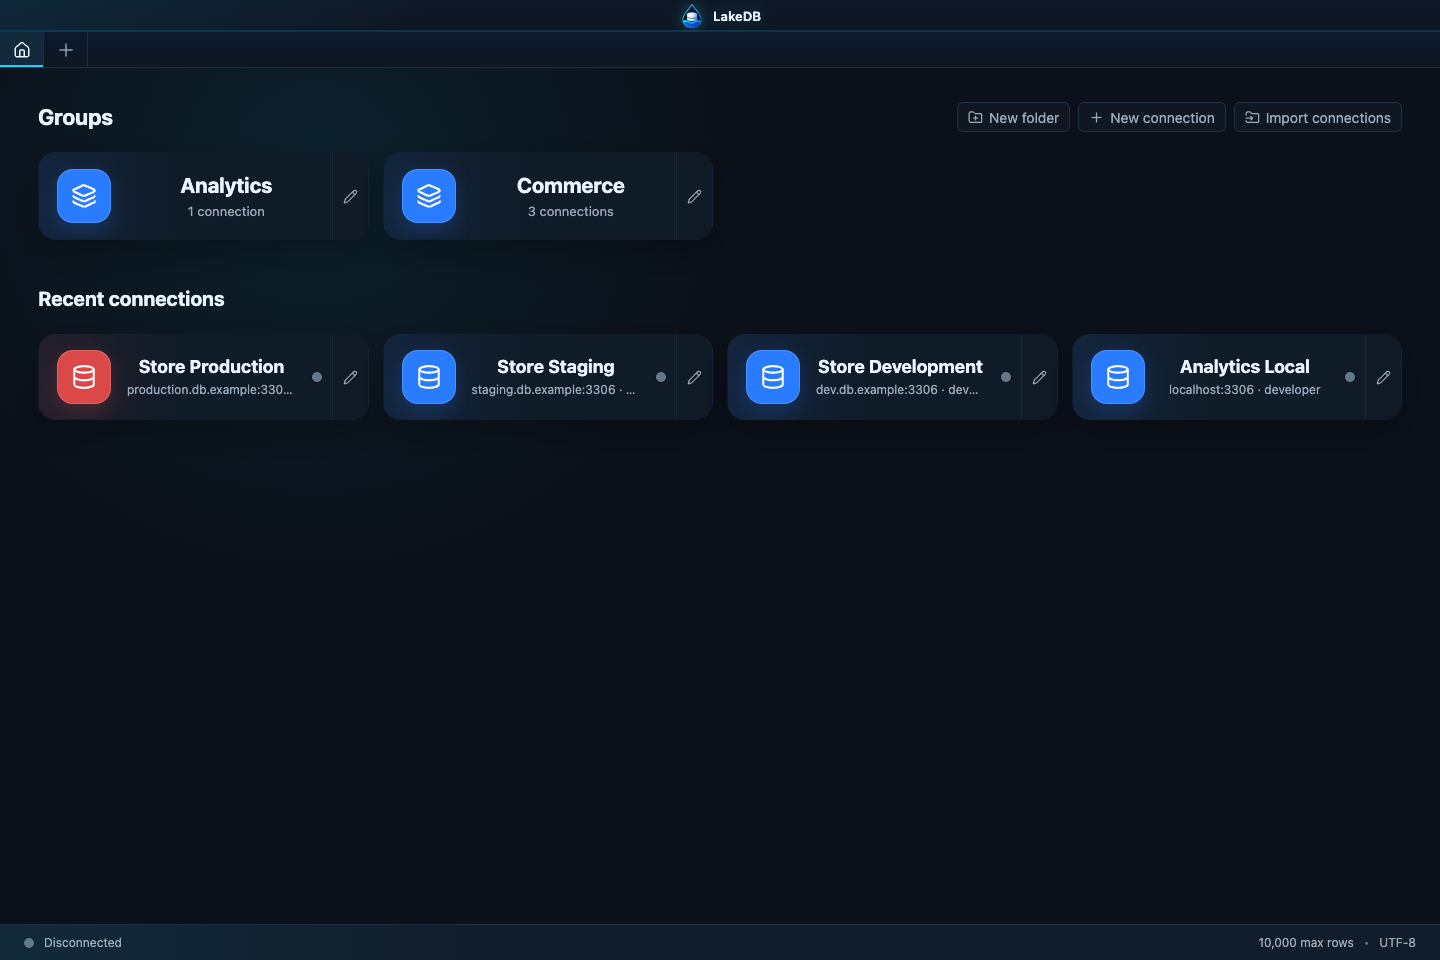Image resolution: width=1440 pixels, height=960 pixels.
Task: Click the New connection button
Action: [x=1152, y=117]
